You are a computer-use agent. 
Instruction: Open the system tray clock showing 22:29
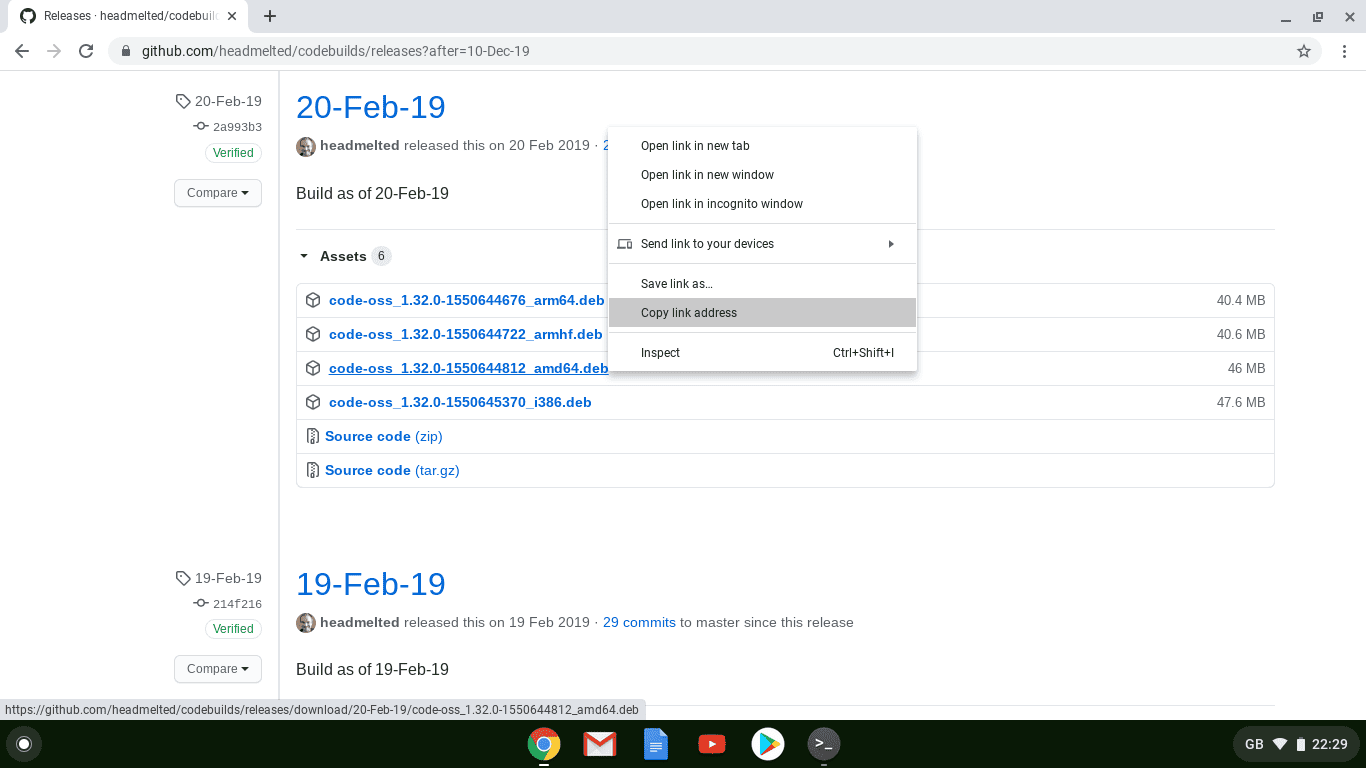1329,744
